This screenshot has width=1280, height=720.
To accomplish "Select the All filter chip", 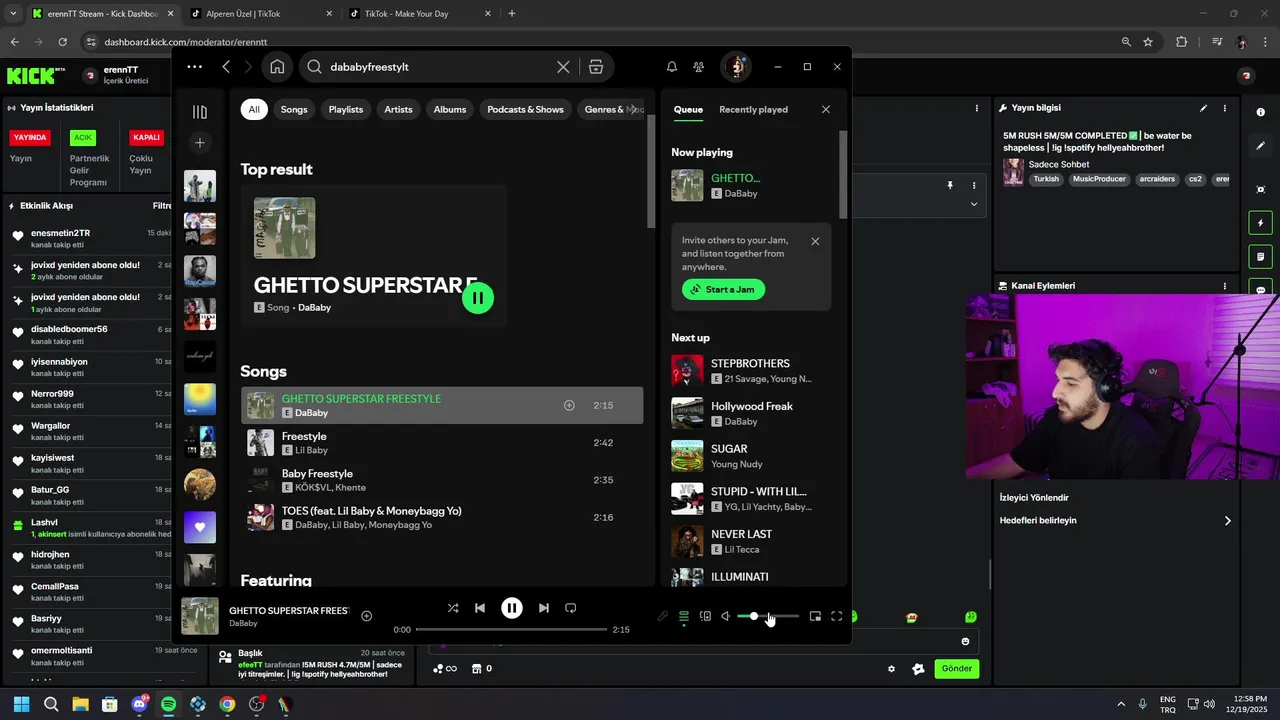I will point(254,109).
